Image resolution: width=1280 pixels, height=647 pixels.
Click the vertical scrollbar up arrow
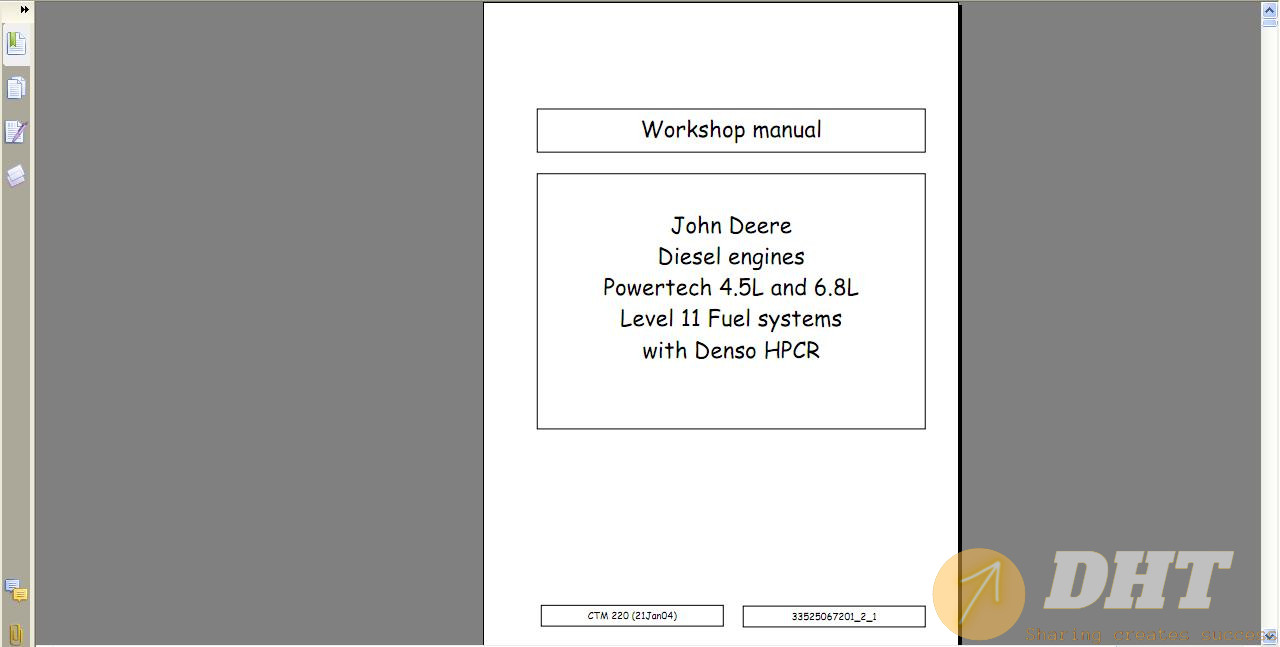click(x=1270, y=9)
